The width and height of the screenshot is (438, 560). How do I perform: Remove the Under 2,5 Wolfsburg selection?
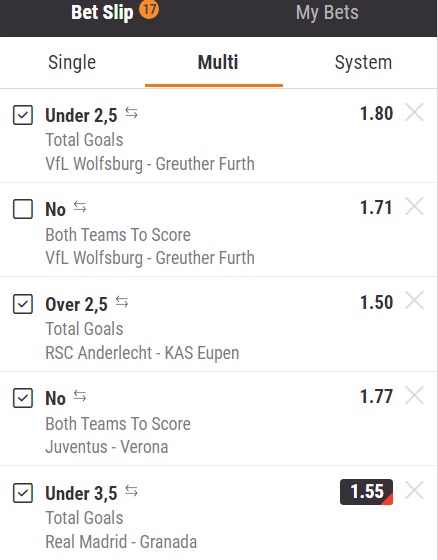(x=414, y=112)
